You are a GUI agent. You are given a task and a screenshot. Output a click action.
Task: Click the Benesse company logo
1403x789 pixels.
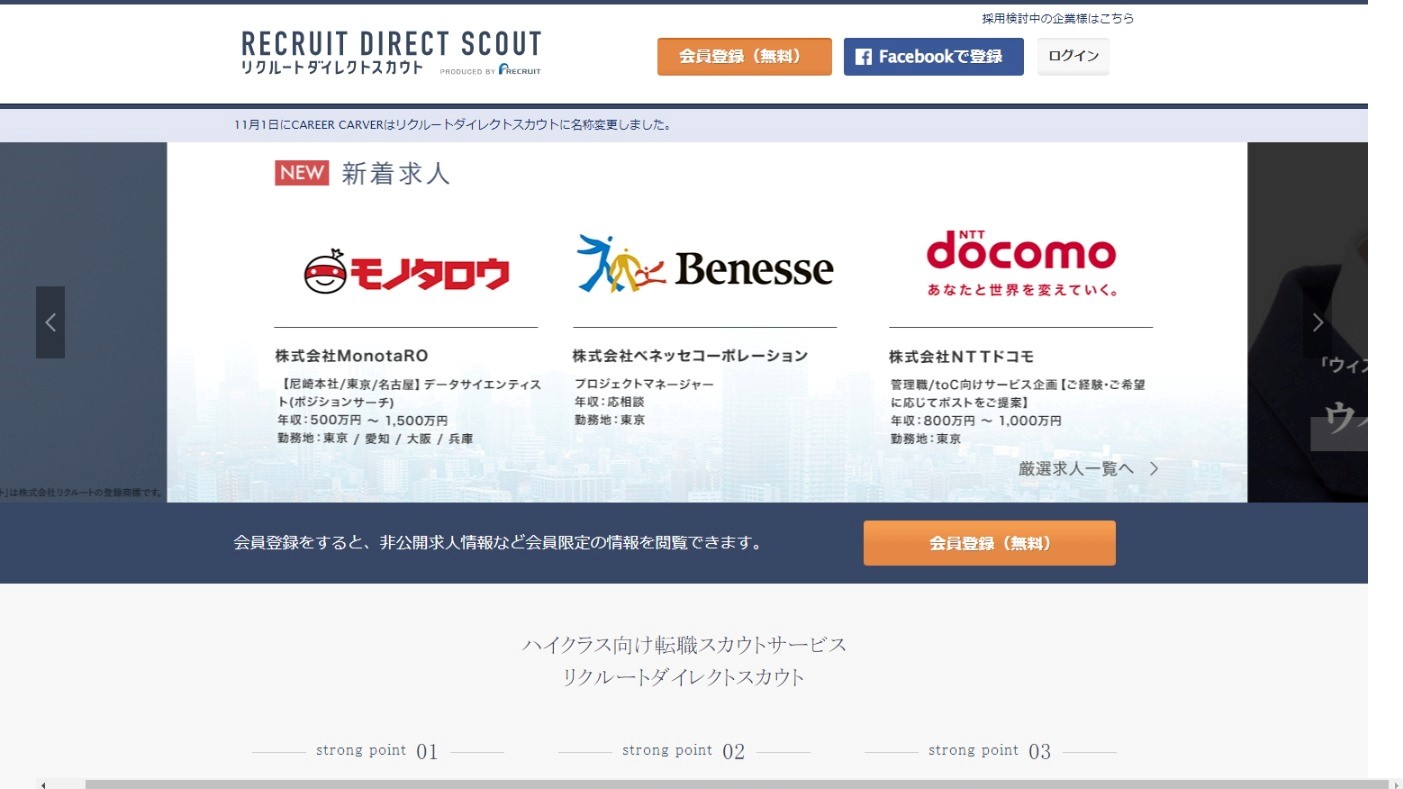[x=705, y=265]
